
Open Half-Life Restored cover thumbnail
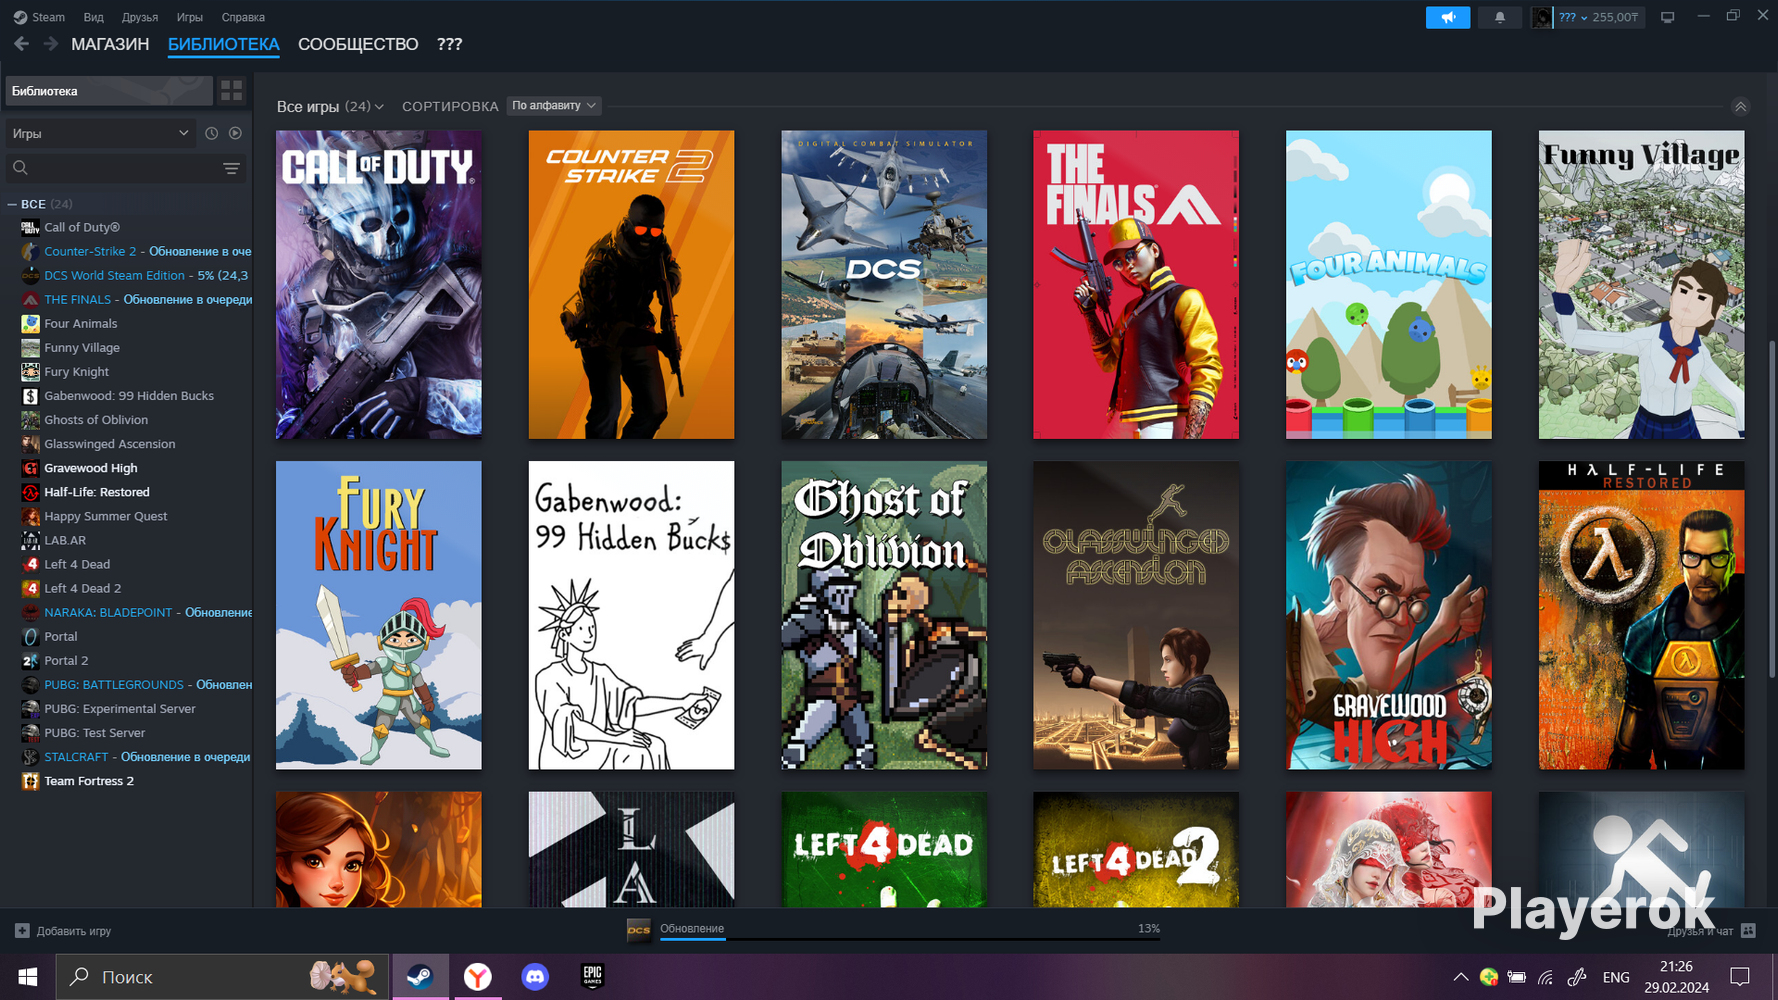tap(1641, 615)
